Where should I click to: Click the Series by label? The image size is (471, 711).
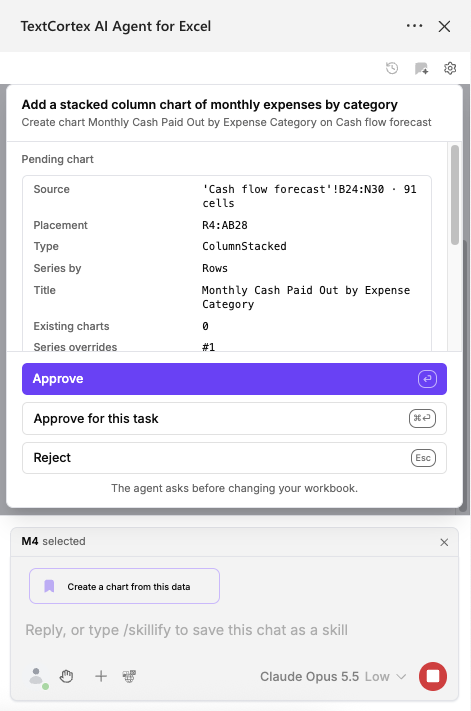pyautogui.click(x=58, y=268)
